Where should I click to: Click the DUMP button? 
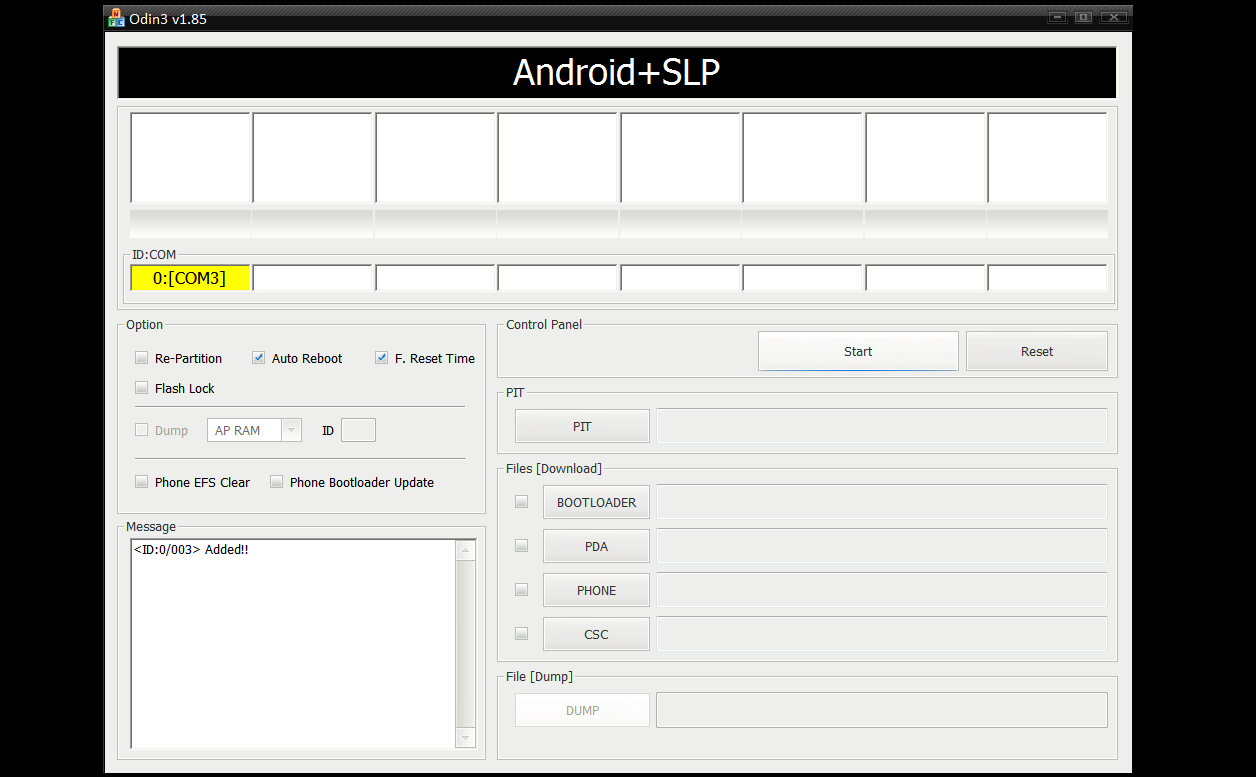tap(582, 710)
